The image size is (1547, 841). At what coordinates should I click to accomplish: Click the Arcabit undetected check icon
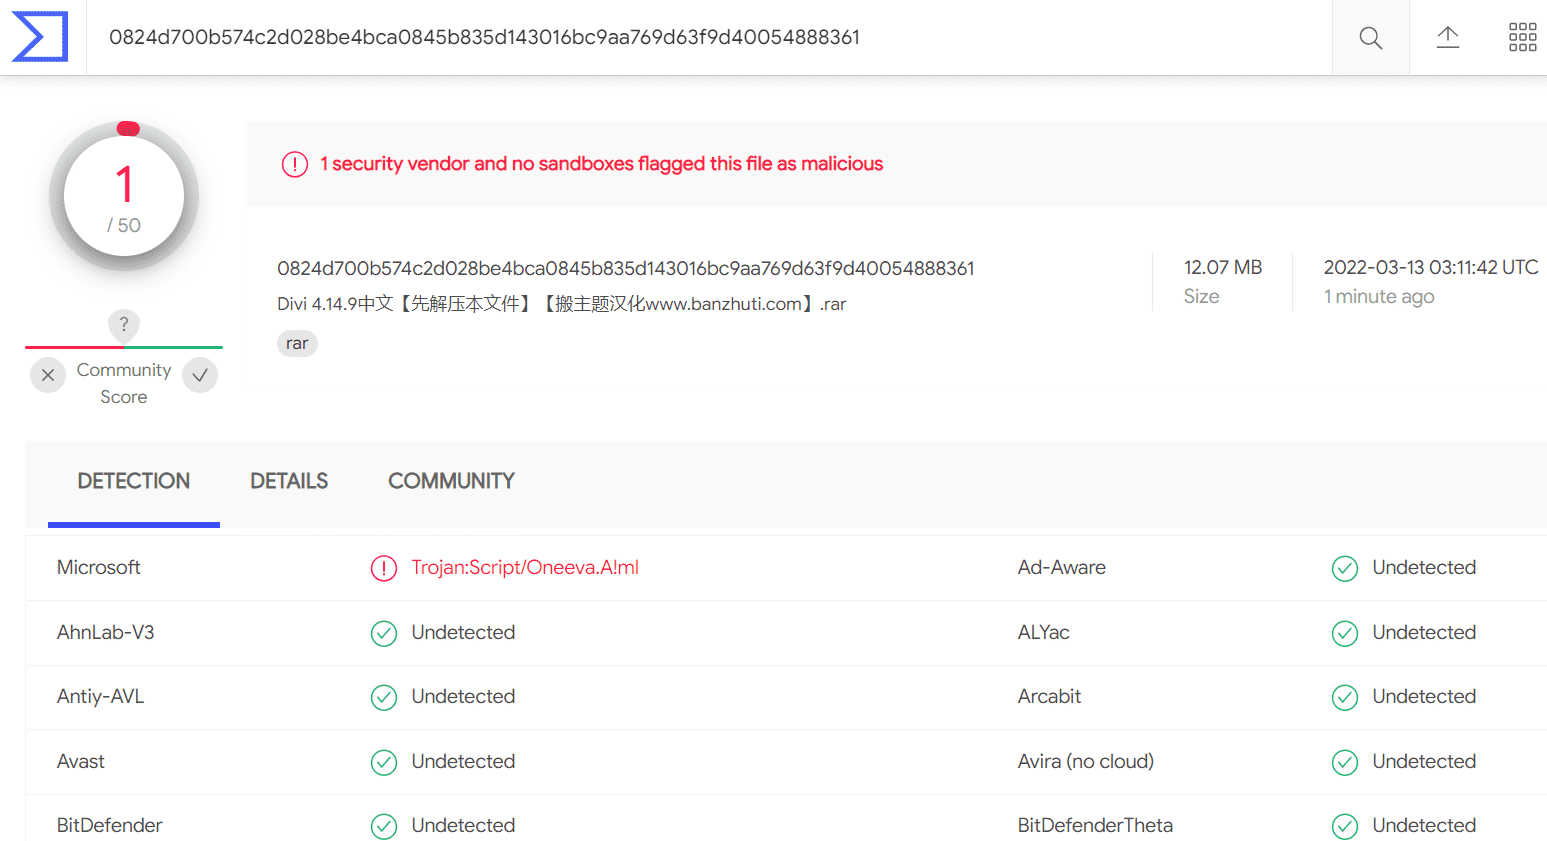point(1345,697)
